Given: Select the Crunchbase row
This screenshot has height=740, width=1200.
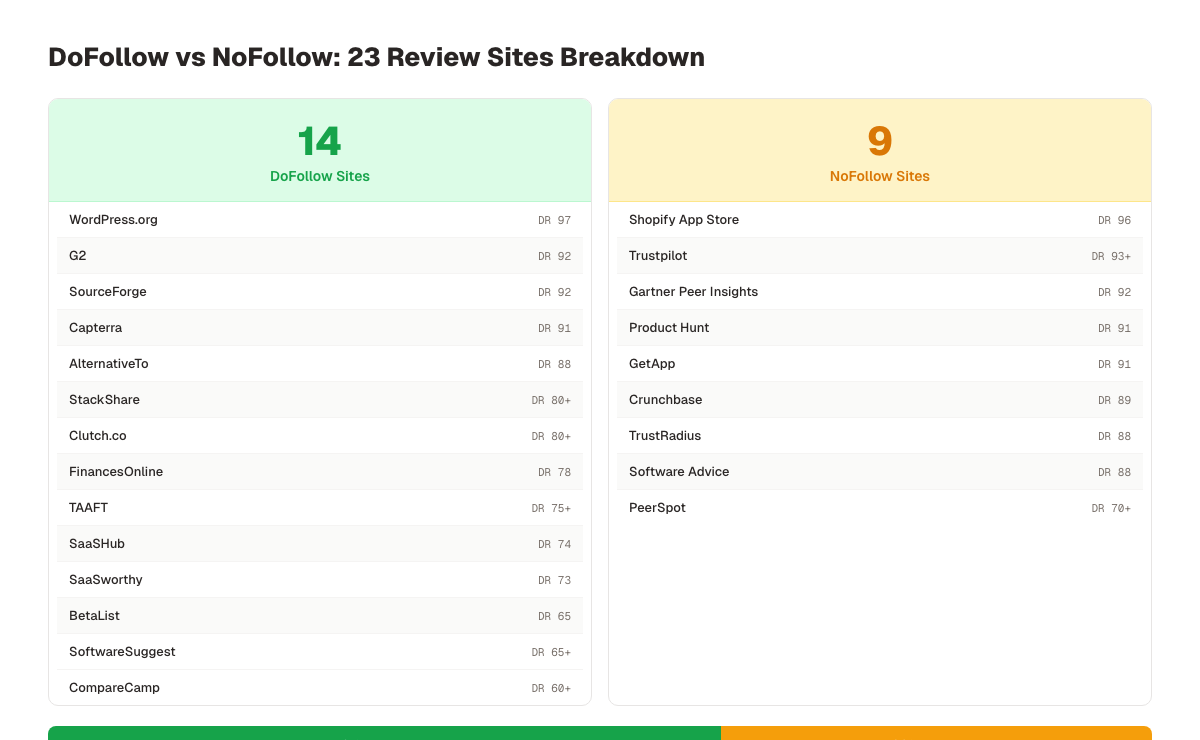Looking at the screenshot, I should point(880,400).
